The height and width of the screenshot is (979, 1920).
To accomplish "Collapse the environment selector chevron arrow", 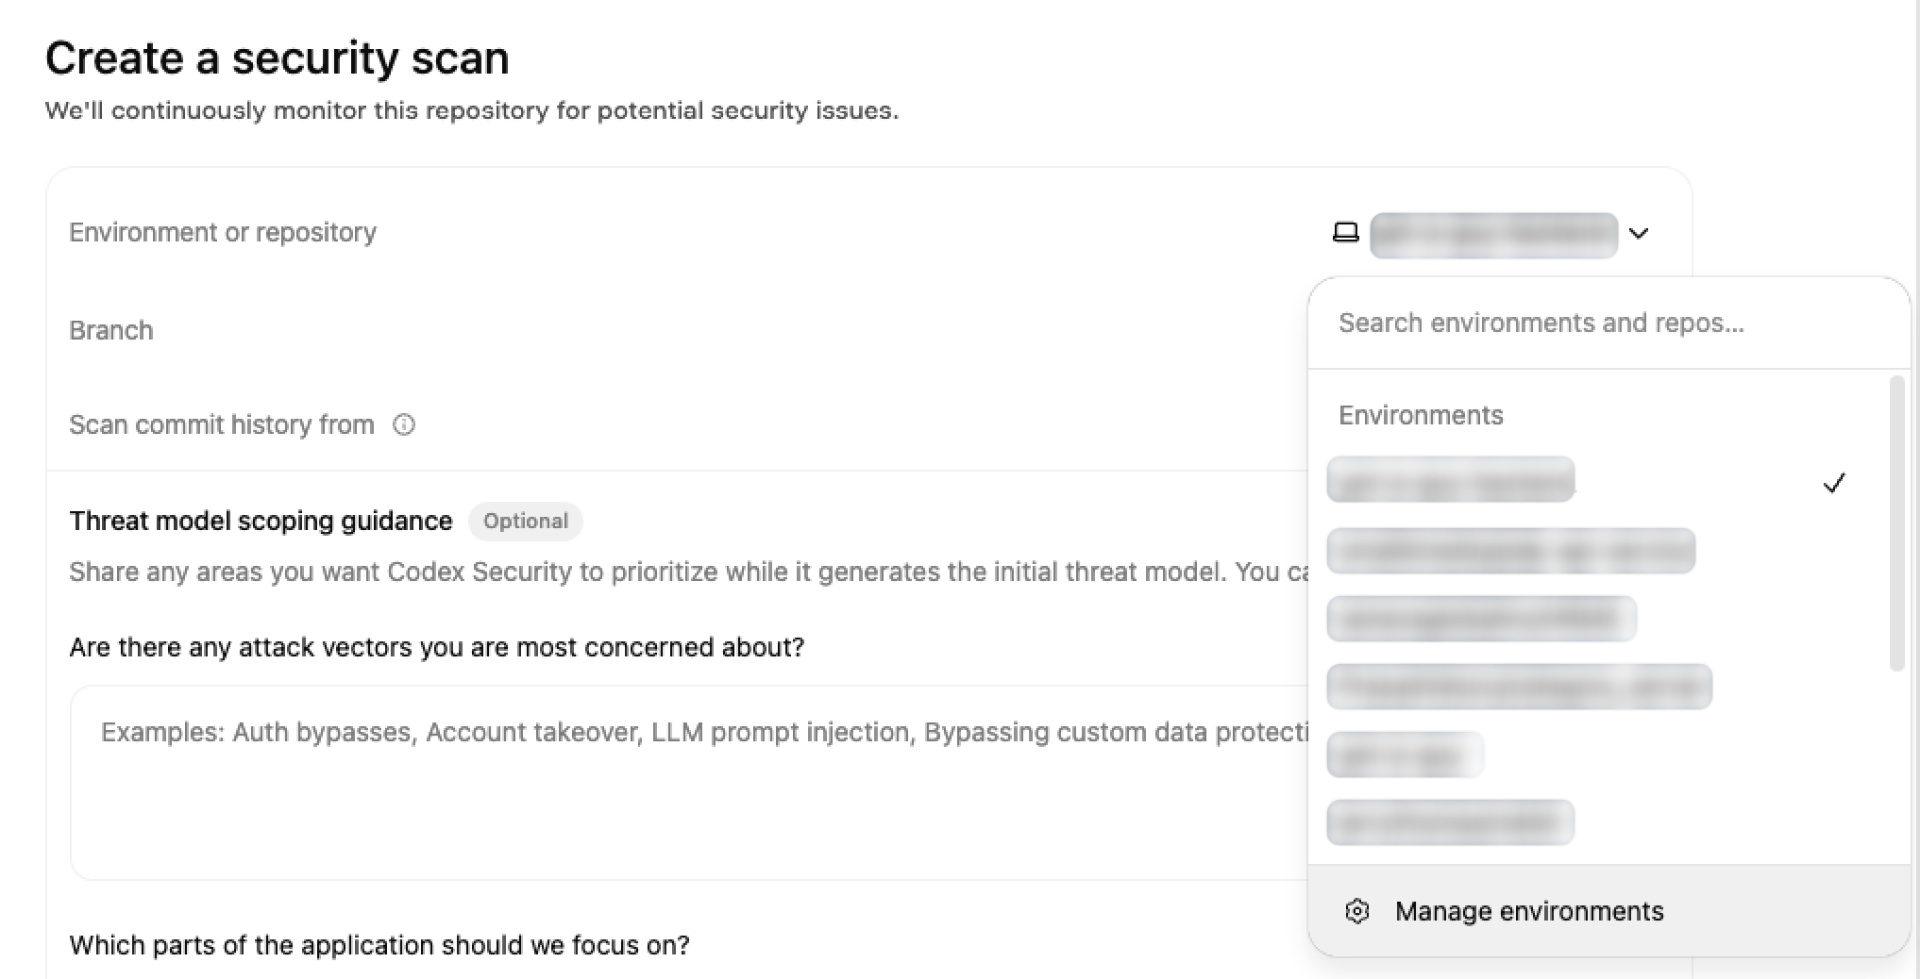I will [x=1638, y=234].
